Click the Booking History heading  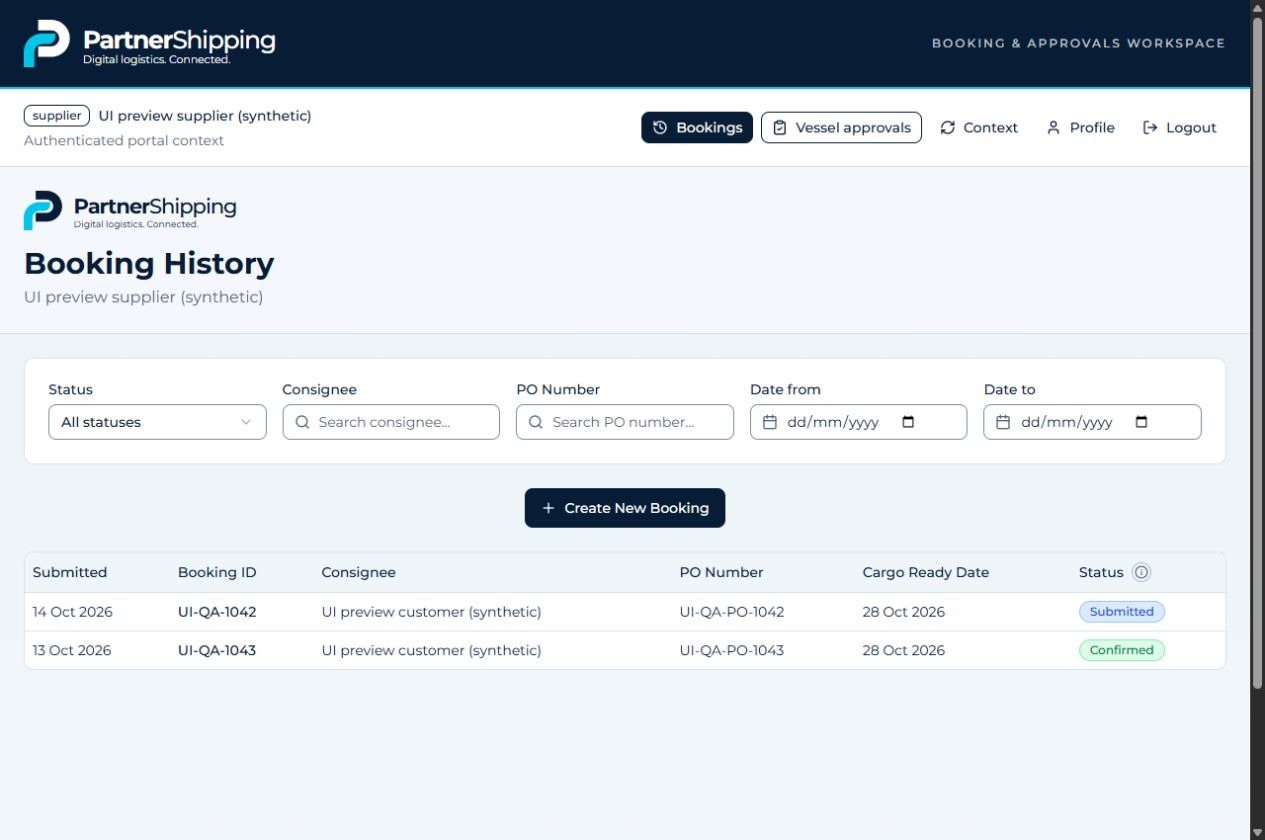pos(149,264)
